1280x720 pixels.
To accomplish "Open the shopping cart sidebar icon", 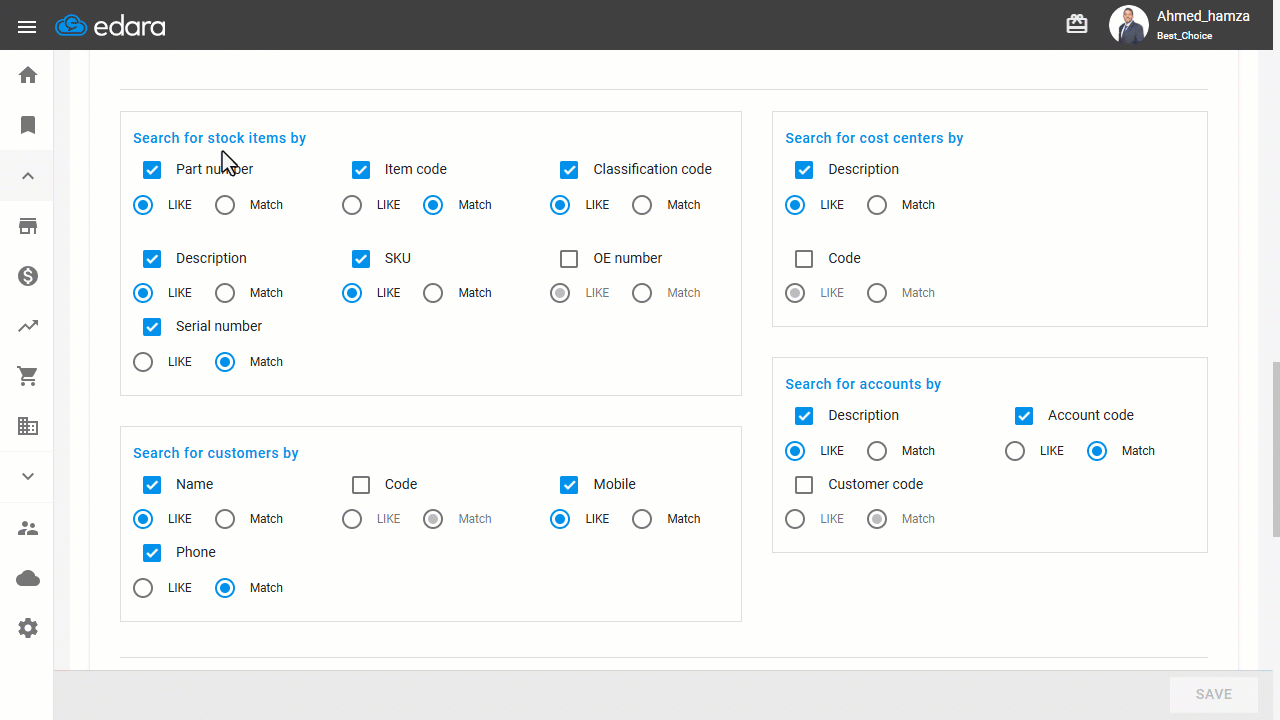I will click(x=28, y=376).
